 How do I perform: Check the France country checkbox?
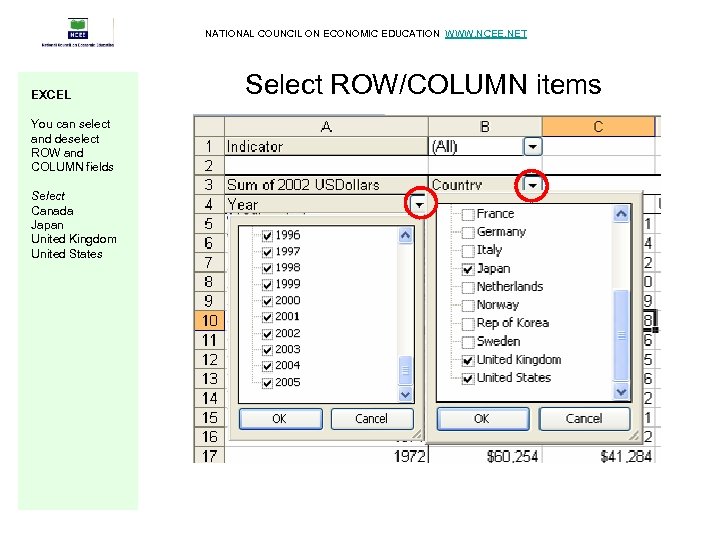tap(468, 214)
